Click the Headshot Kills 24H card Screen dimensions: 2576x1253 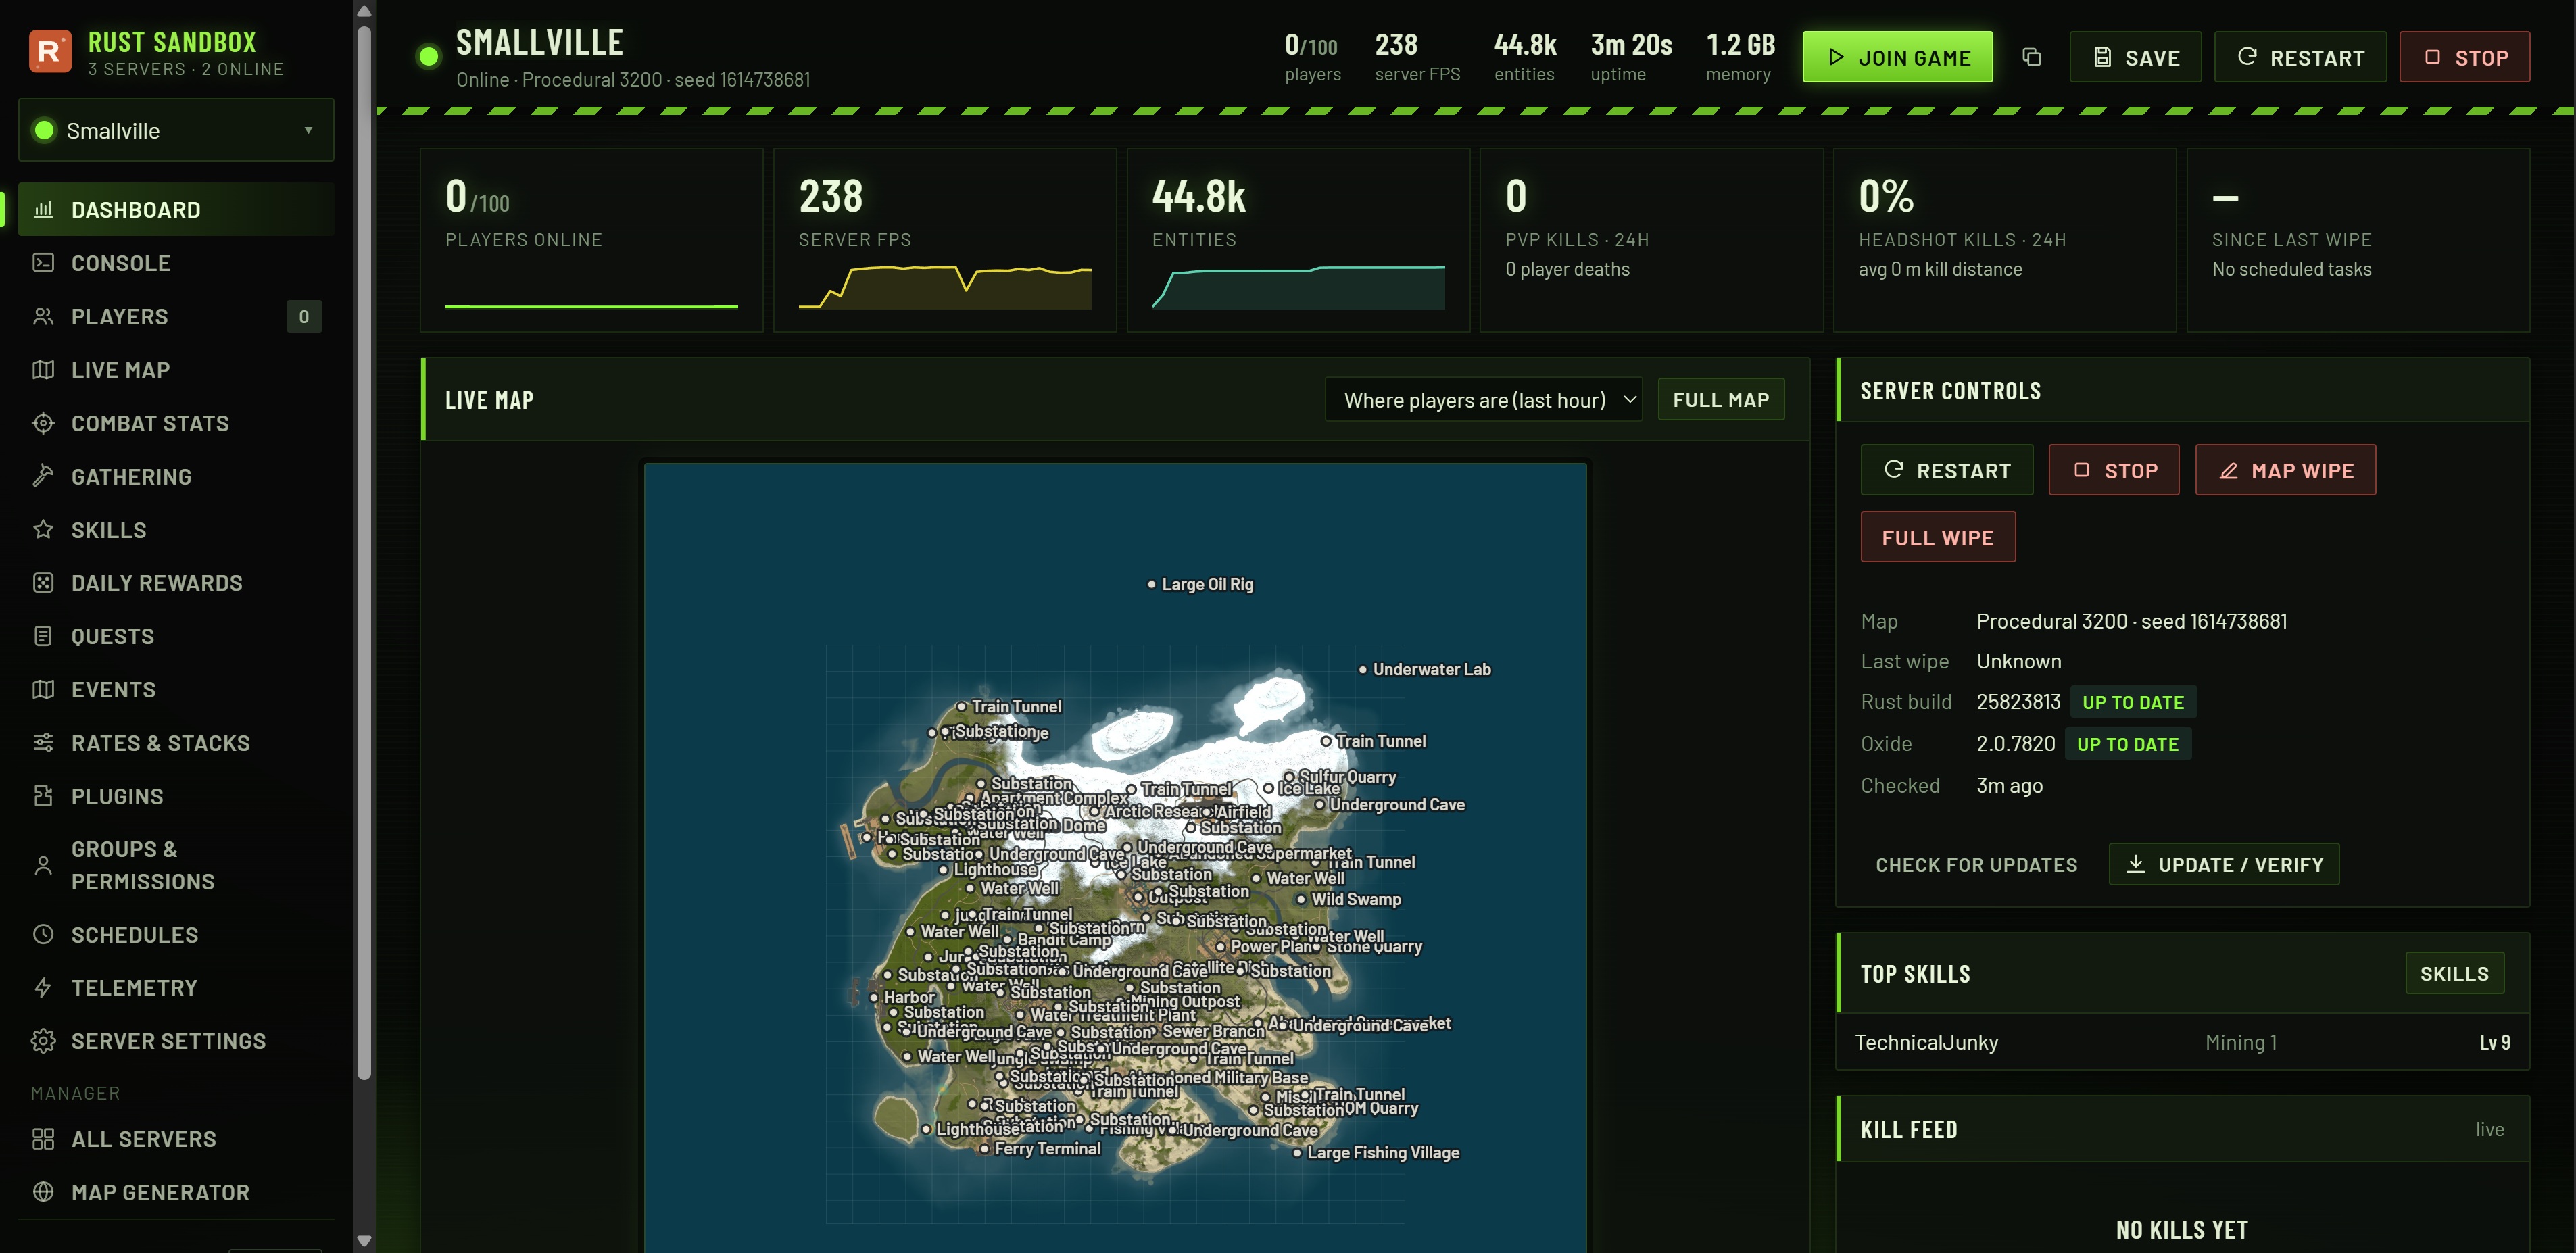click(x=2004, y=240)
